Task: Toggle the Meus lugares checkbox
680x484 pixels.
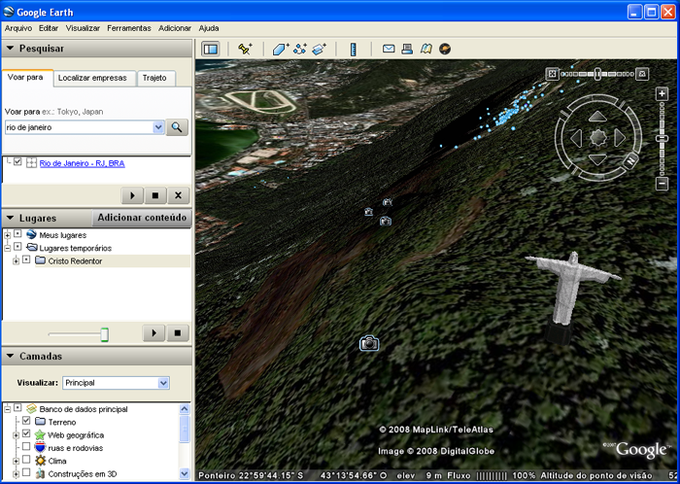Action: [x=17, y=233]
